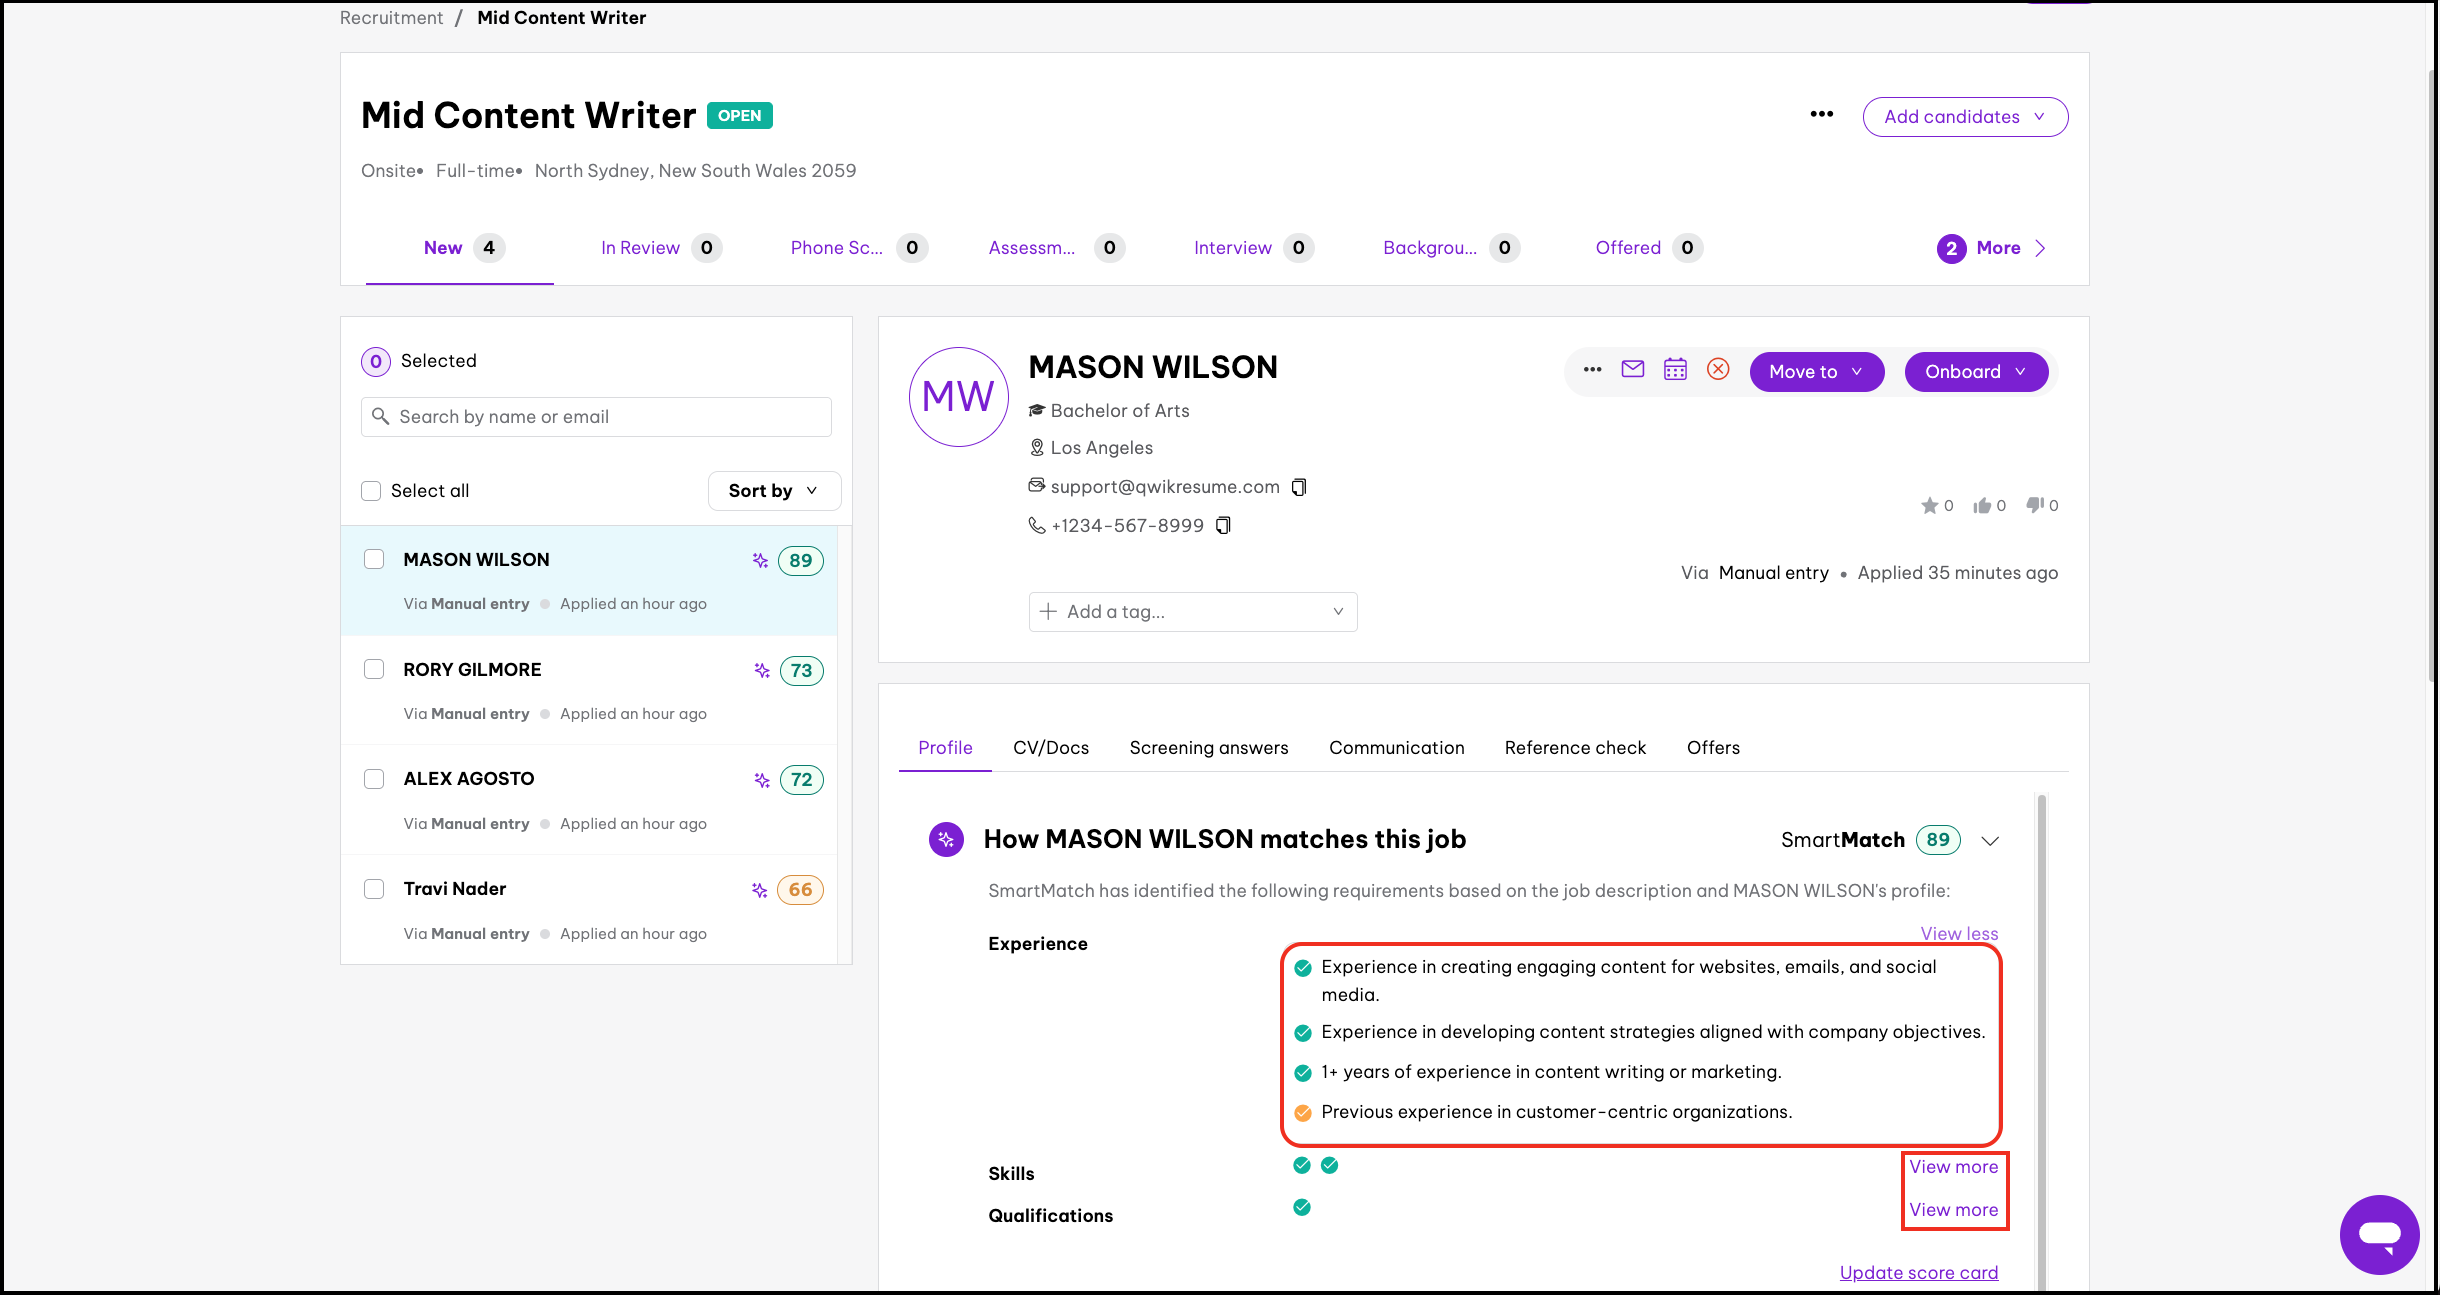Switch to the CV/Docs tab
Image resolution: width=2440 pixels, height=1295 pixels.
pyautogui.click(x=1050, y=748)
